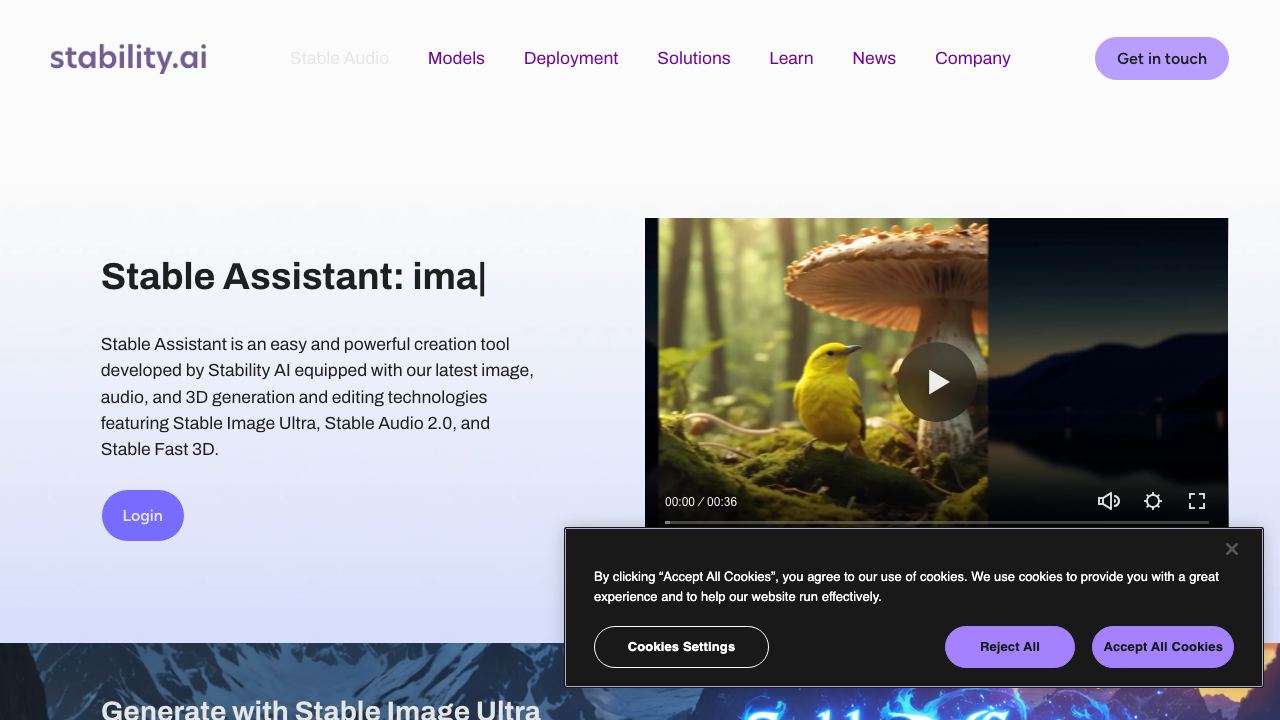The width and height of the screenshot is (1280, 720).
Task: Click Reject All cookies
Action: click(x=1010, y=647)
